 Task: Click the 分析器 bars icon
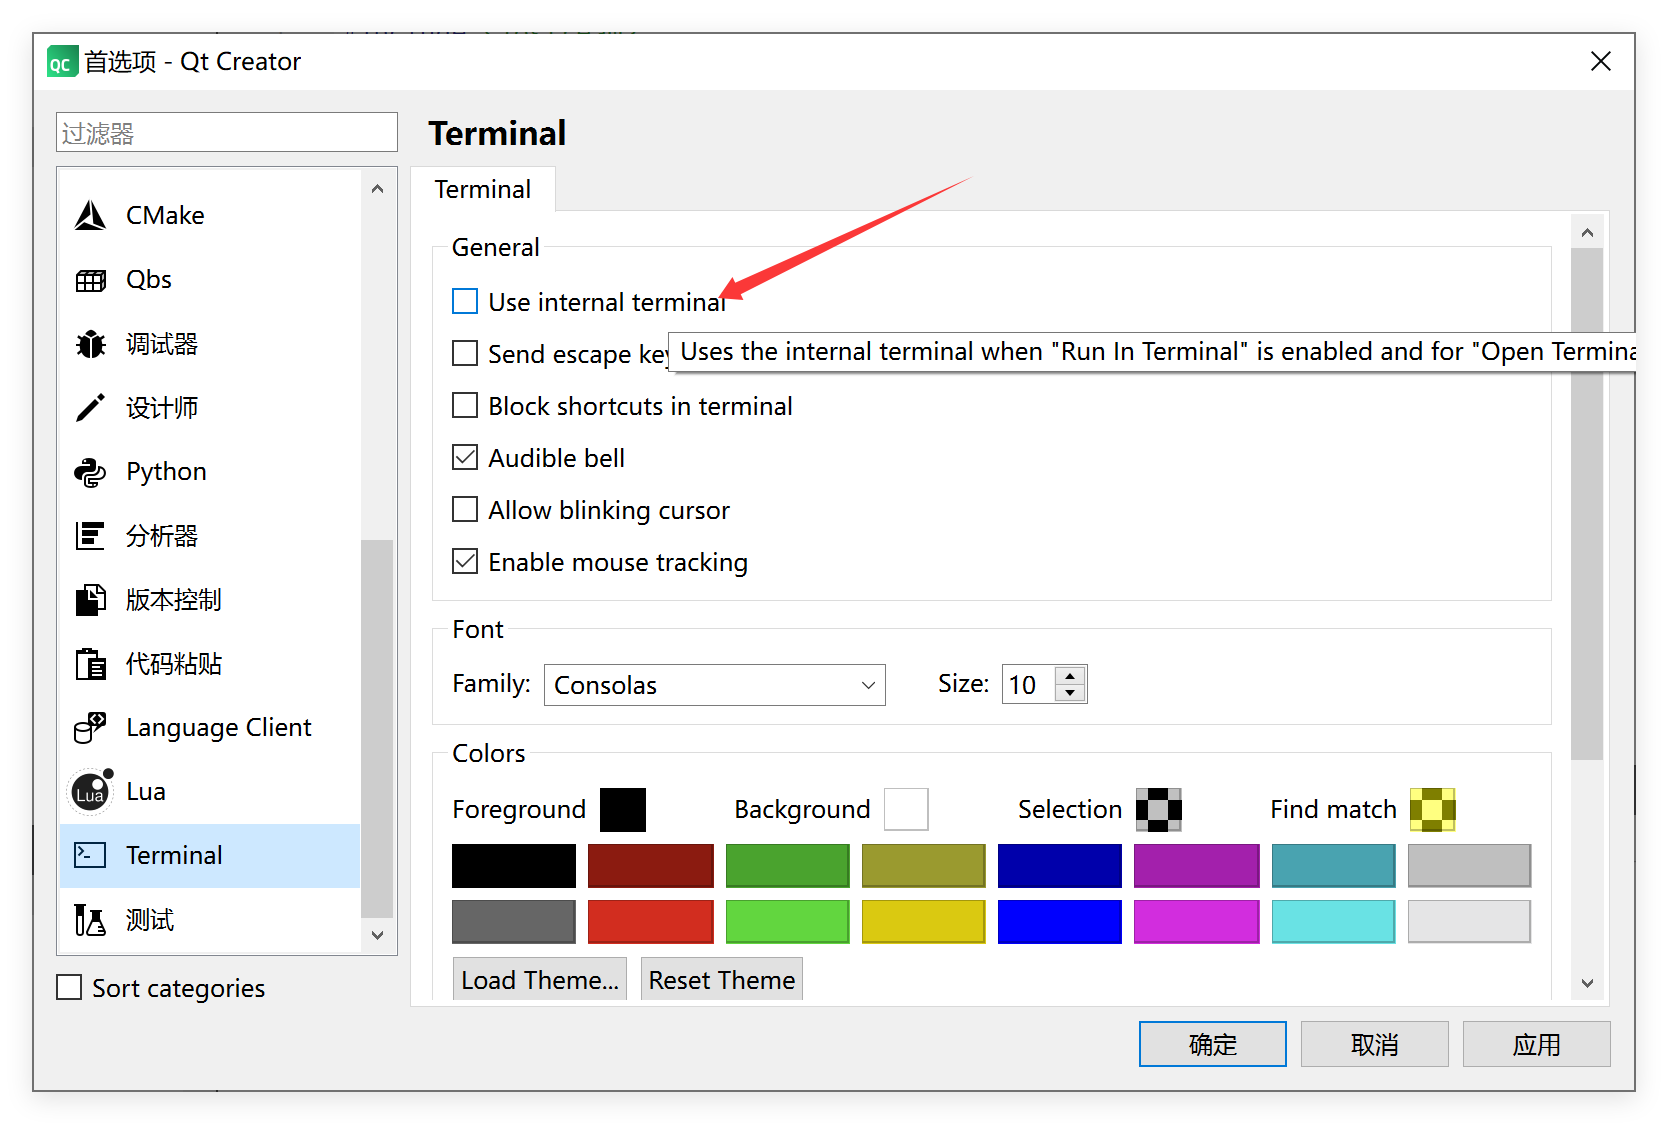click(x=90, y=536)
